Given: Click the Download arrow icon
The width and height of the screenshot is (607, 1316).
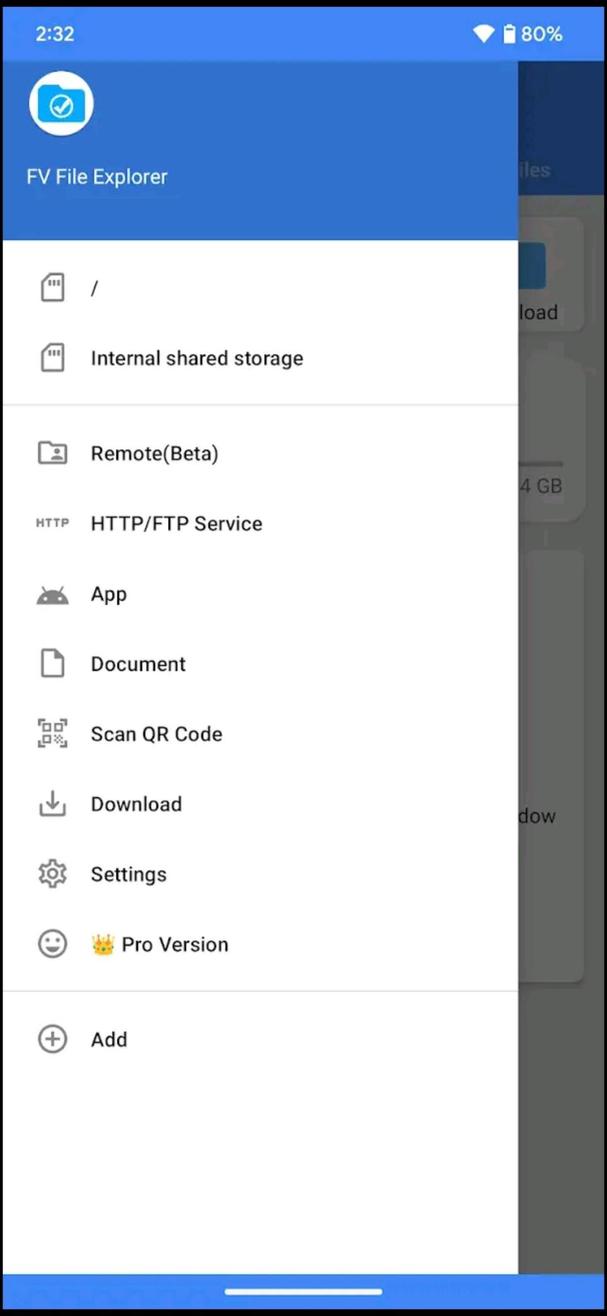Looking at the screenshot, I should (x=52, y=803).
